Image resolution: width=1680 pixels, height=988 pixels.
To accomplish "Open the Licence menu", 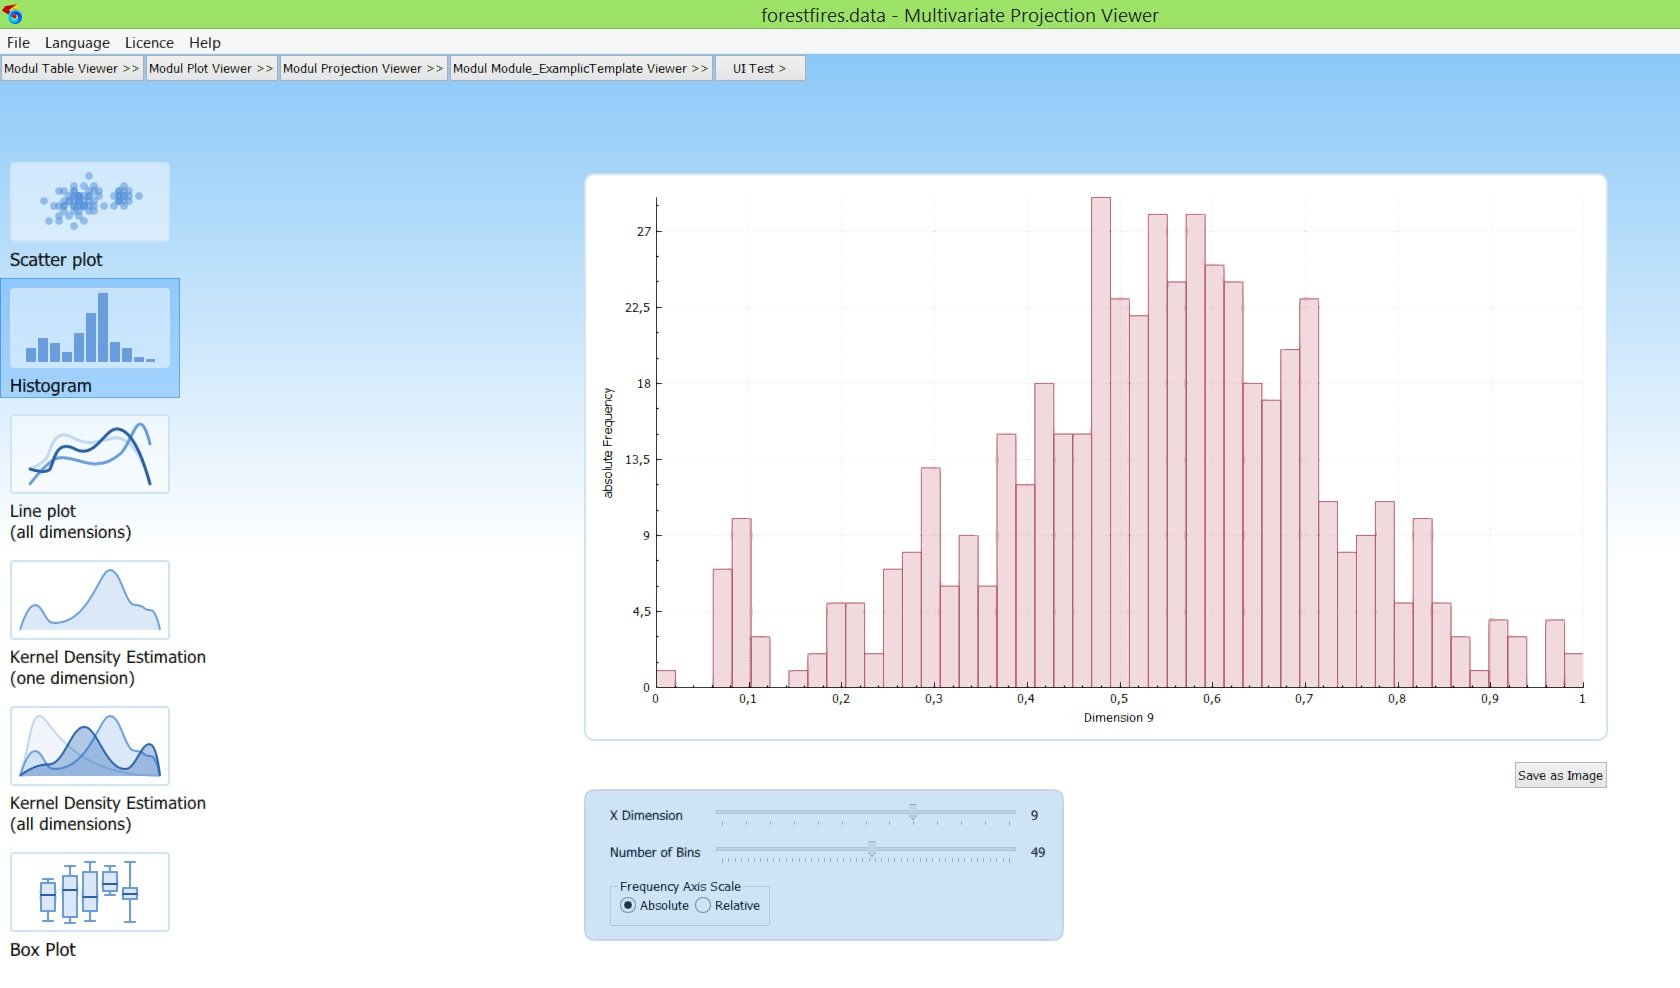I will click(149, 43).
